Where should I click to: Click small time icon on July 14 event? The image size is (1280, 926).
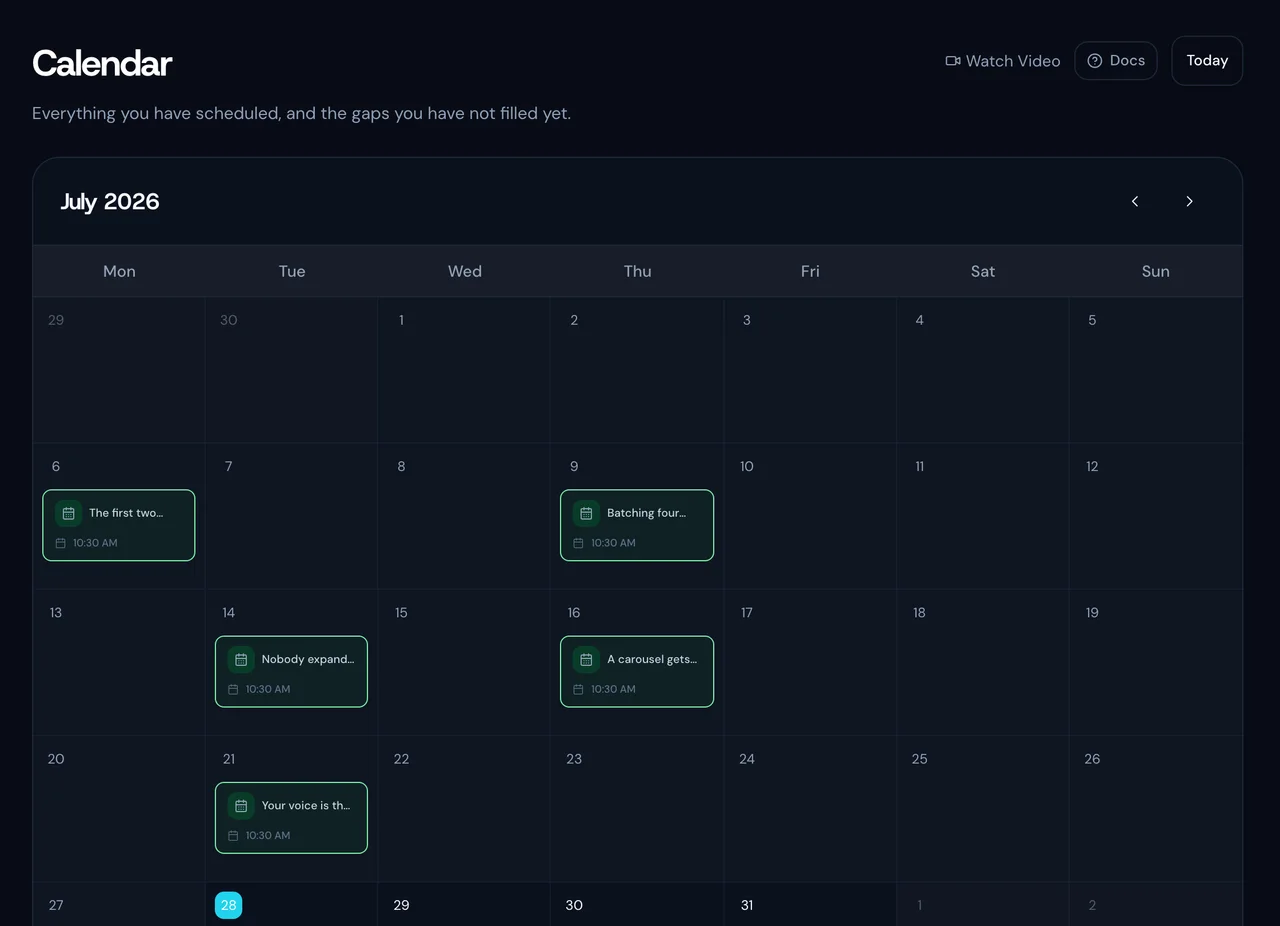[x=233, y=689]
